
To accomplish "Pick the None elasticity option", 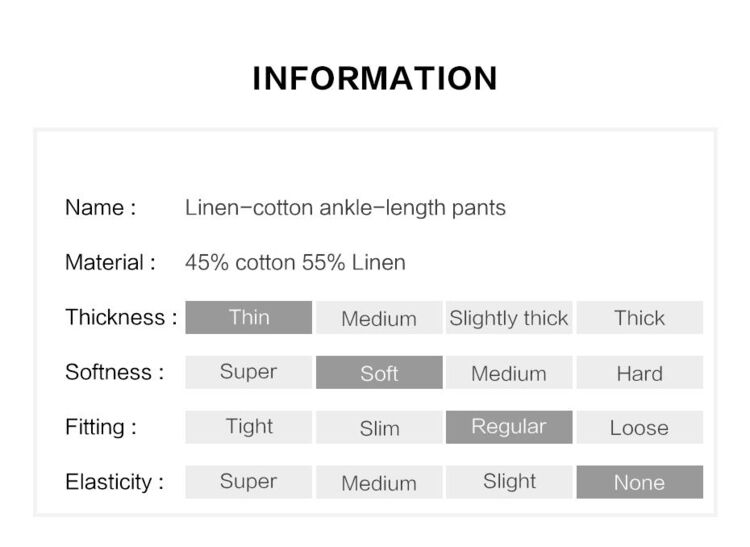I will coord(640,482).
